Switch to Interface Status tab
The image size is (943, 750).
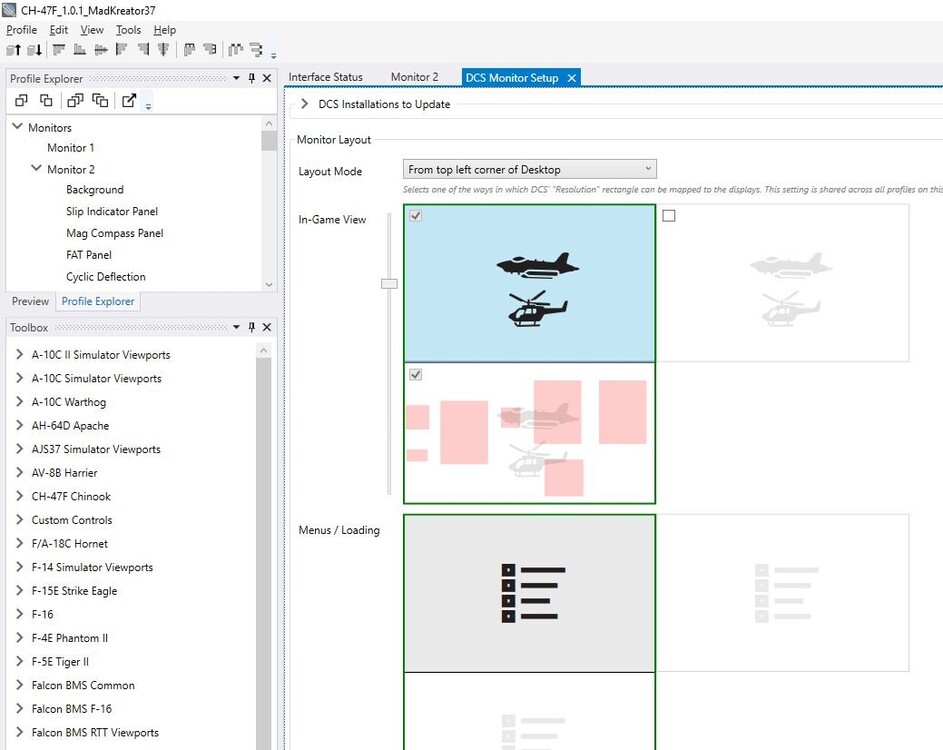[x=325, y=77]
